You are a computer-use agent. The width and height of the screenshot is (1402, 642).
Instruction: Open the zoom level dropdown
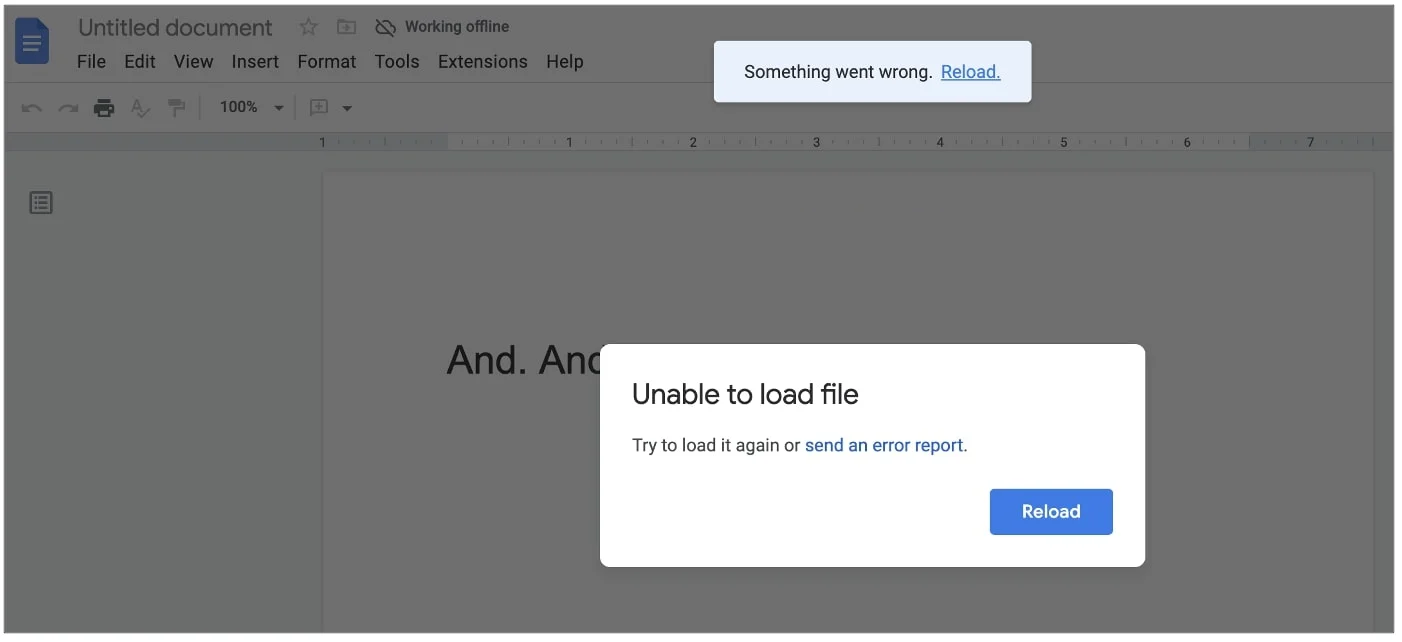tap(278, 107)
